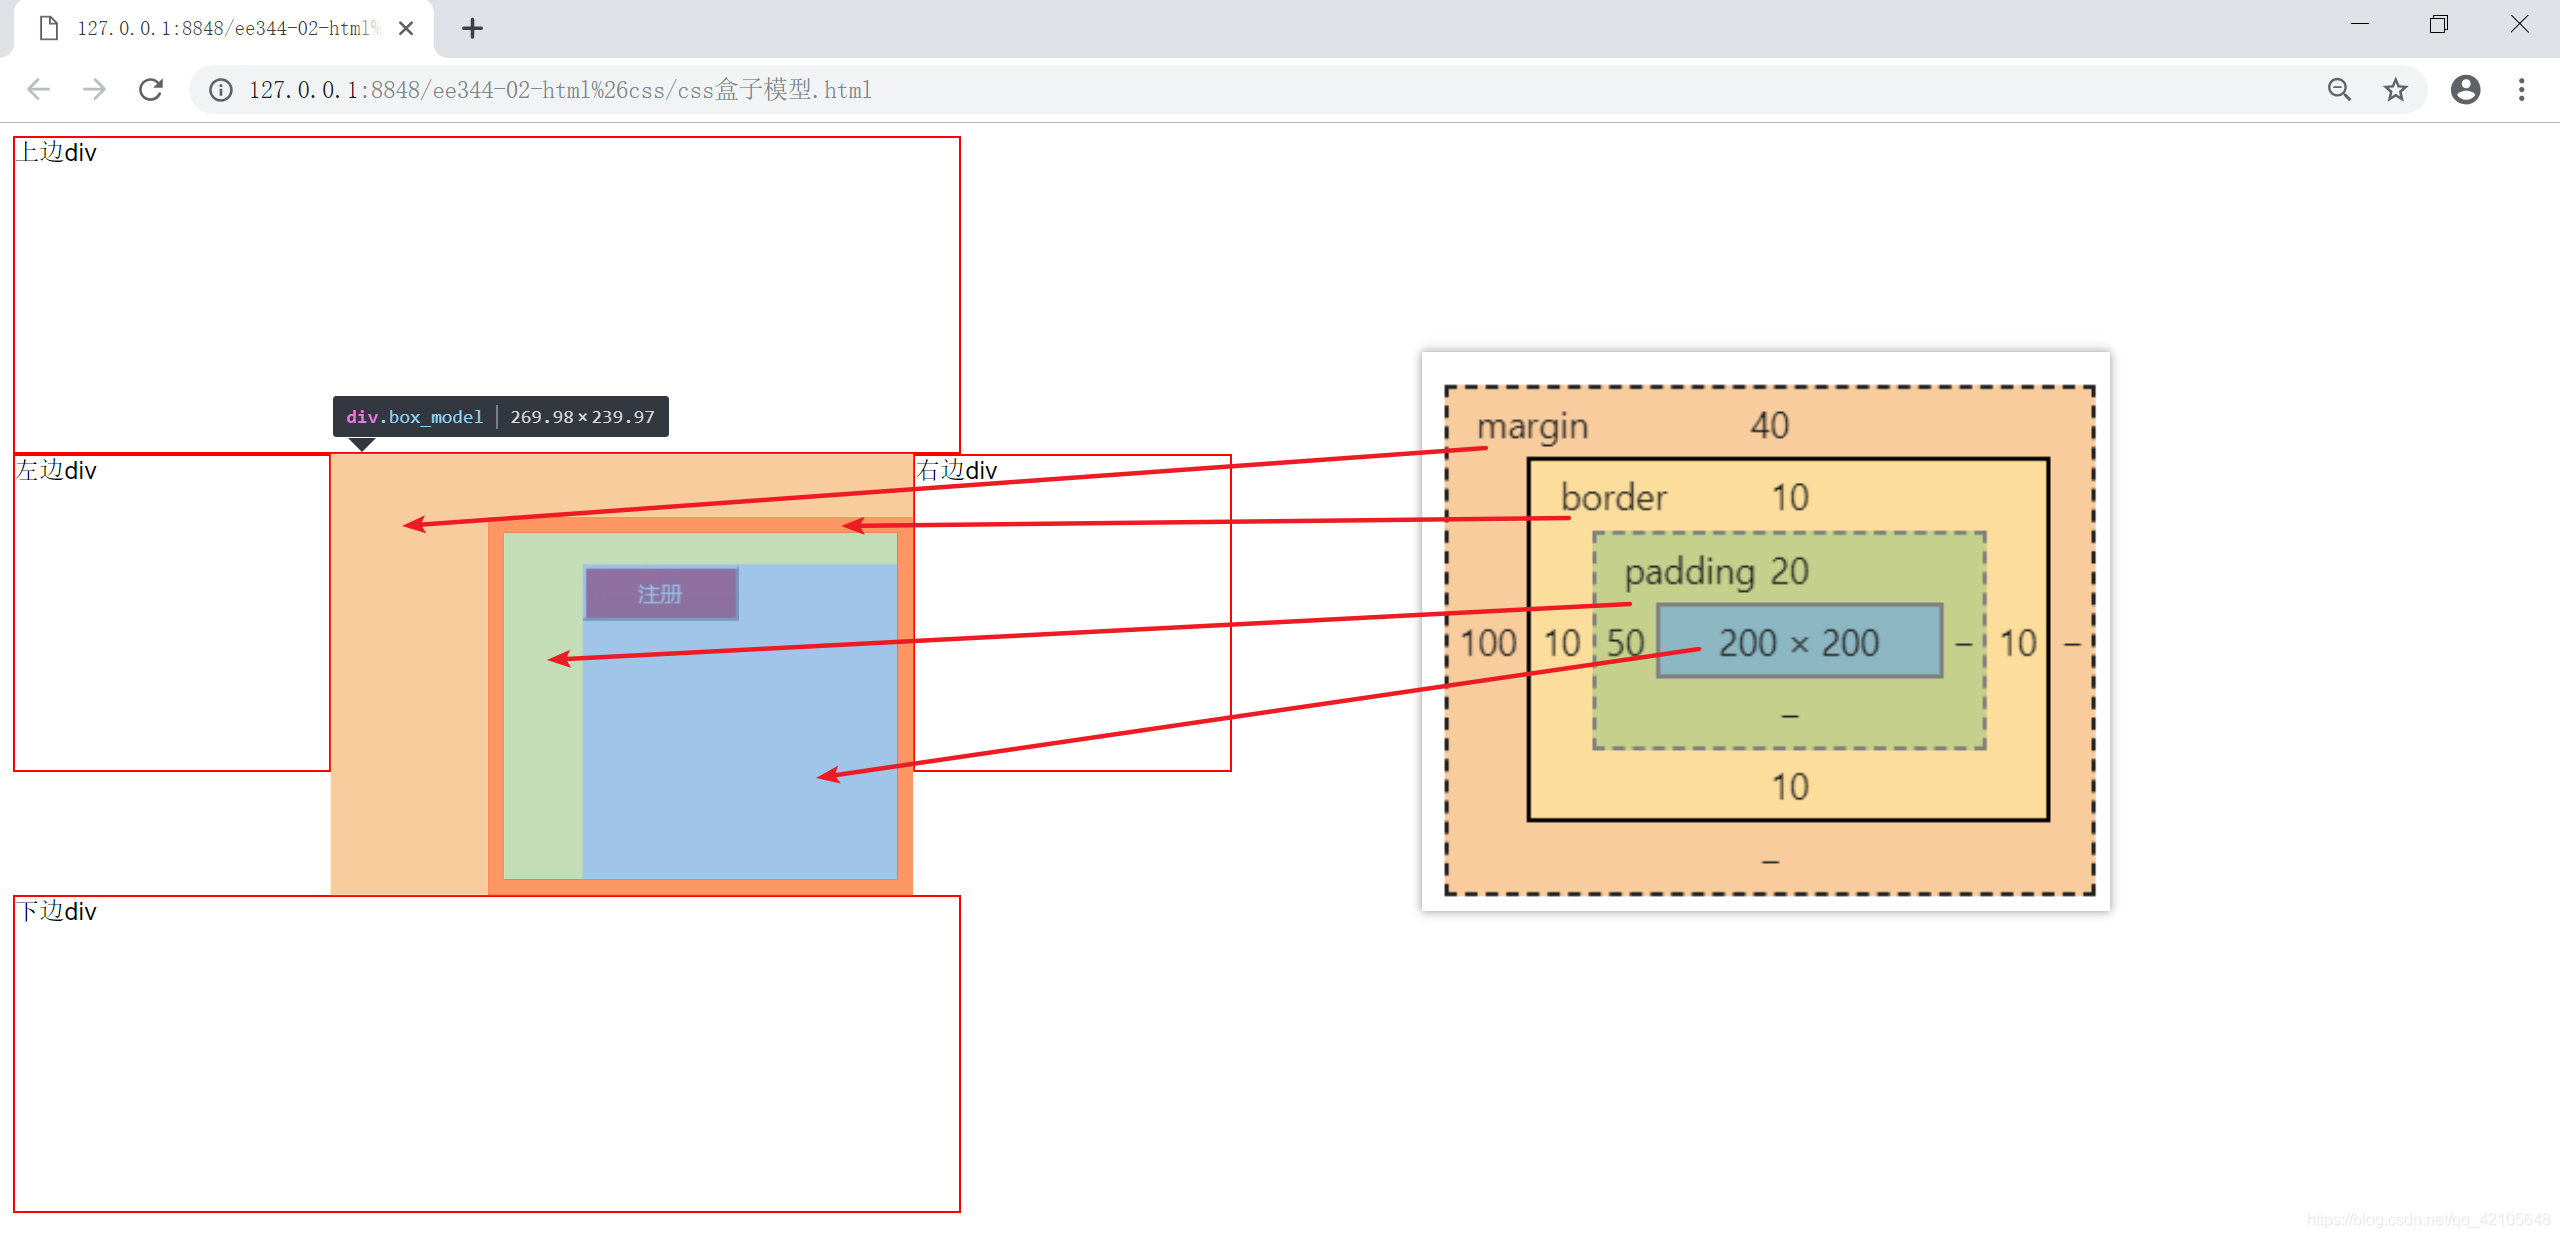
Task: Close the browser window
Action: [2519, 24]
